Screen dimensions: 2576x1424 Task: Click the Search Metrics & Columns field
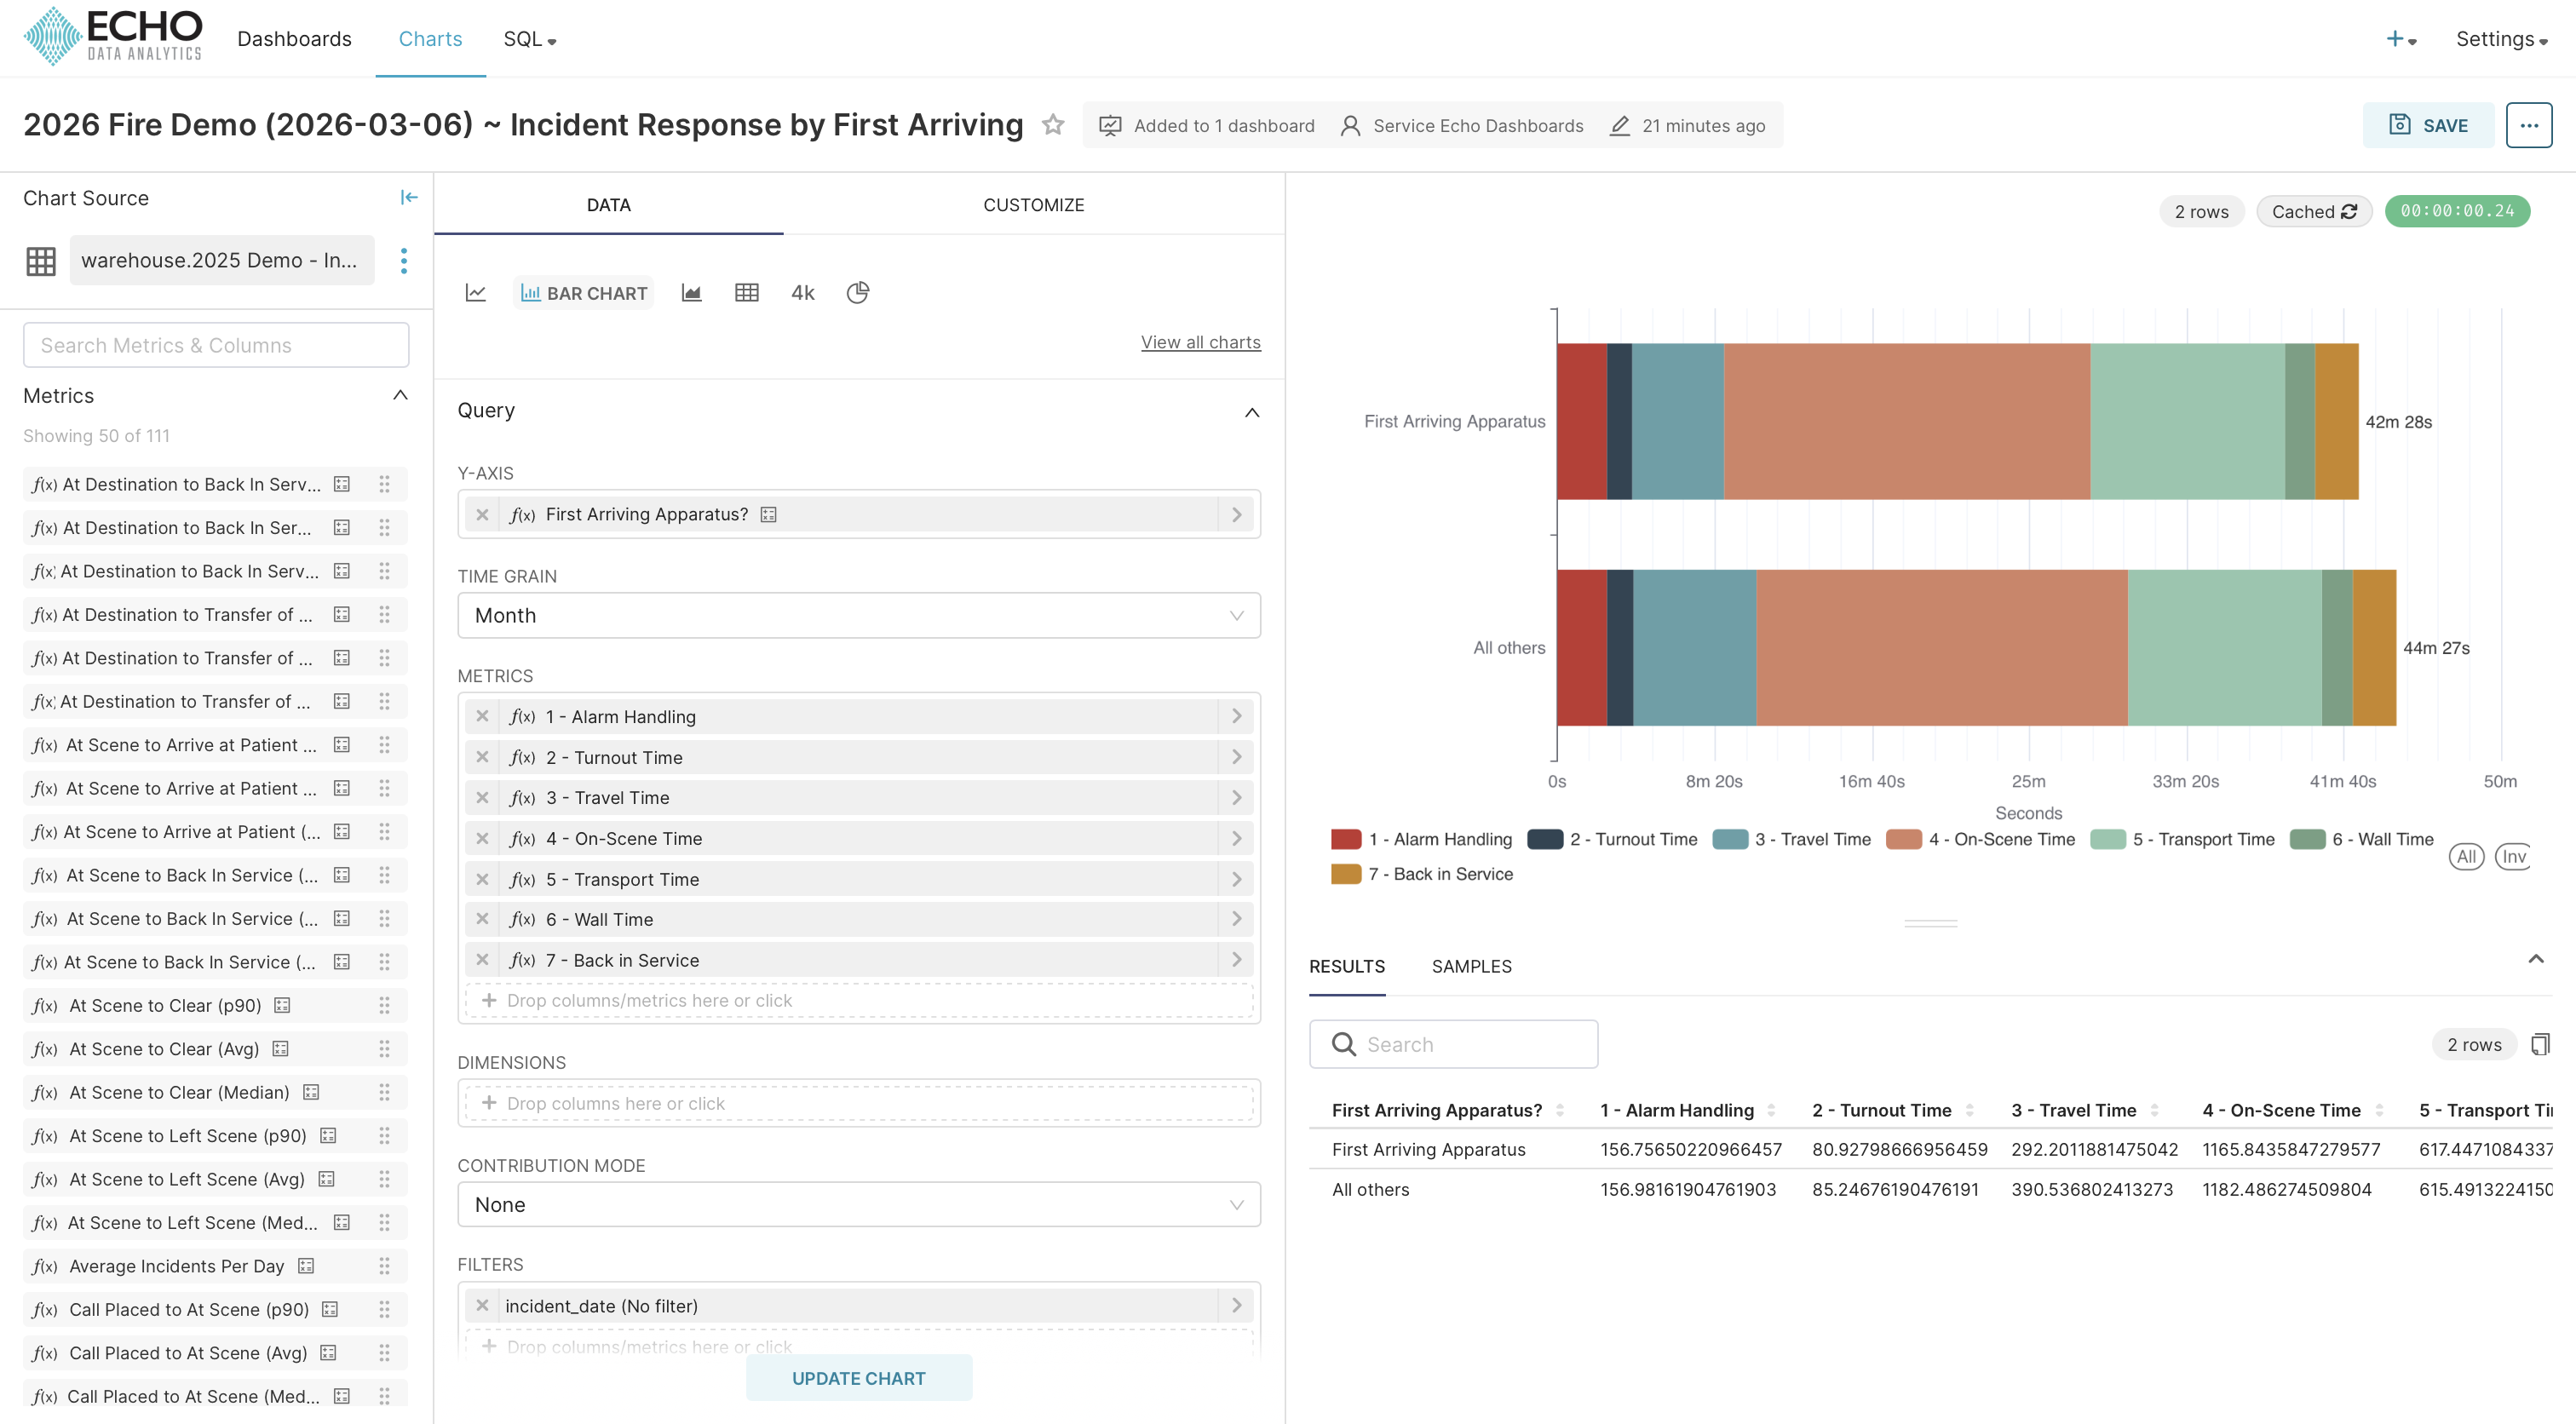click(216, 345)
